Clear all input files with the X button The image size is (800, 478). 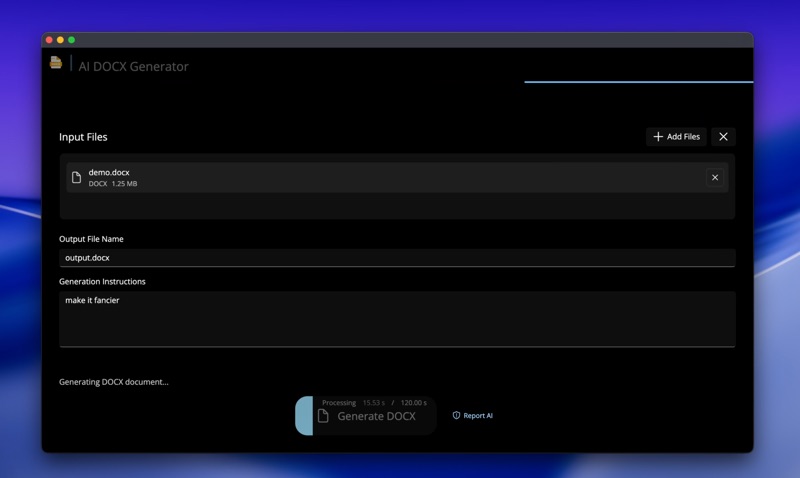pyautogui.click(x=723, y=137)
